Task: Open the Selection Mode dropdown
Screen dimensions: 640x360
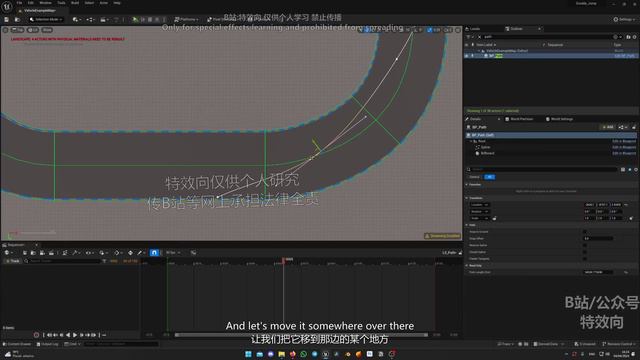Action: (46, 19)
